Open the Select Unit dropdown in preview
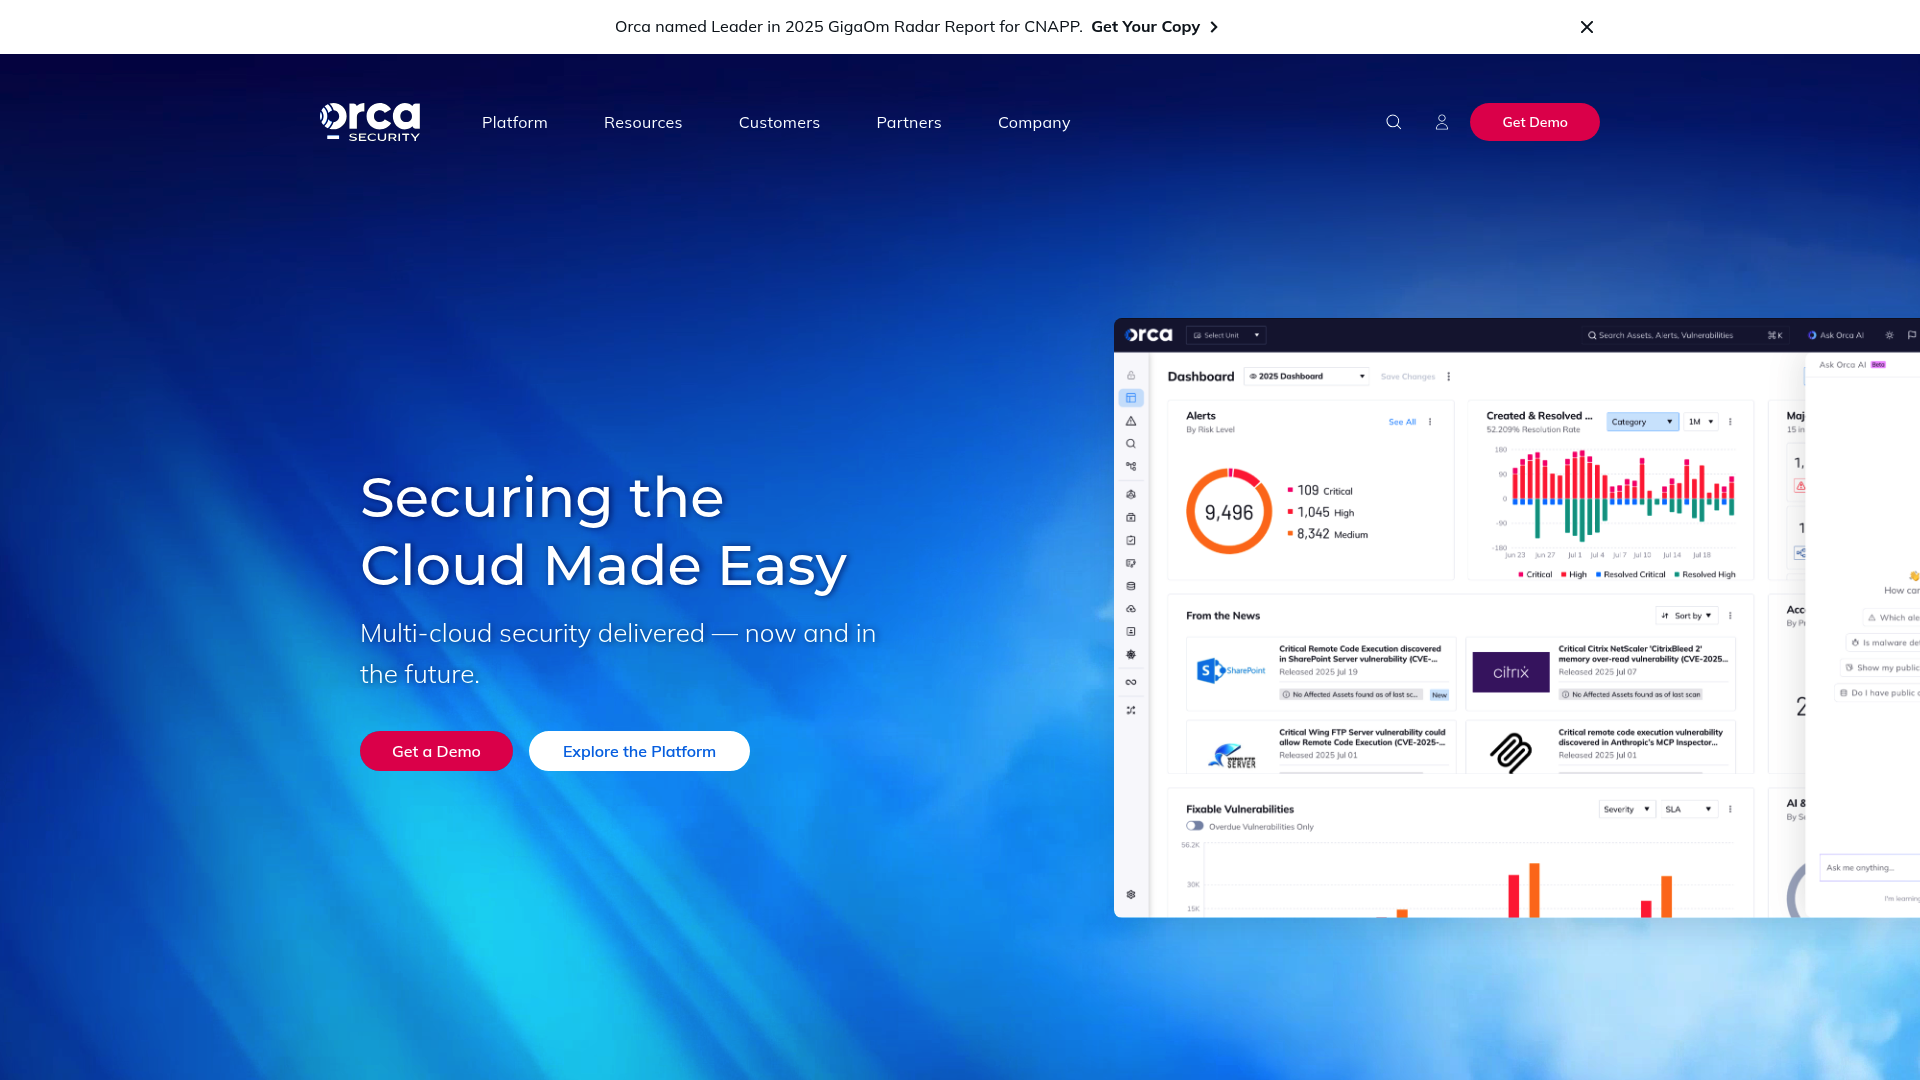1920x1080 pixels. tap(1226, 335)
